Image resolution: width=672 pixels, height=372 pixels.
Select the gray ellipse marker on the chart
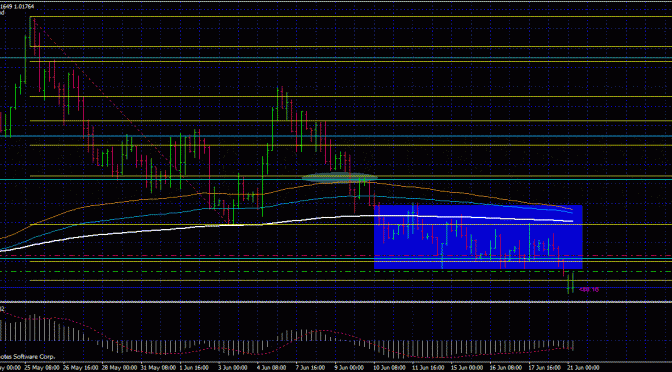[340, 177]
